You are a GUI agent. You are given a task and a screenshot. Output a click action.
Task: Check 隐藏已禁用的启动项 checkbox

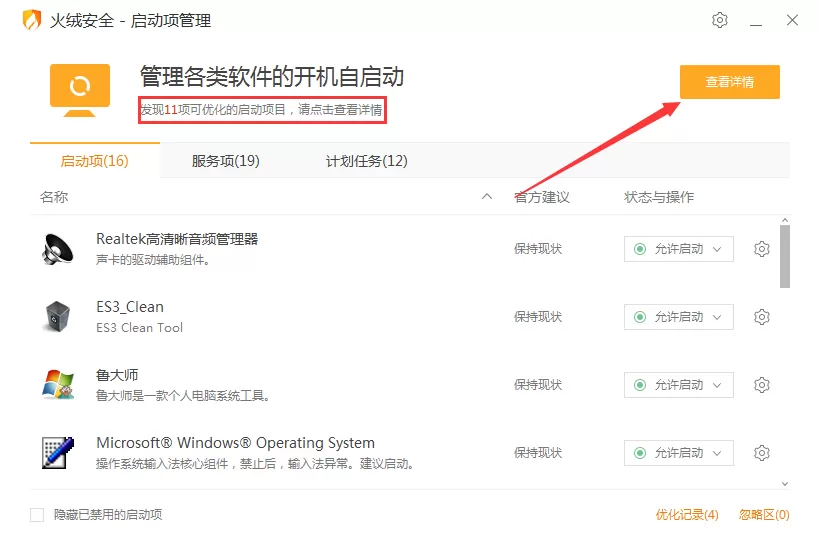(37, 515)
